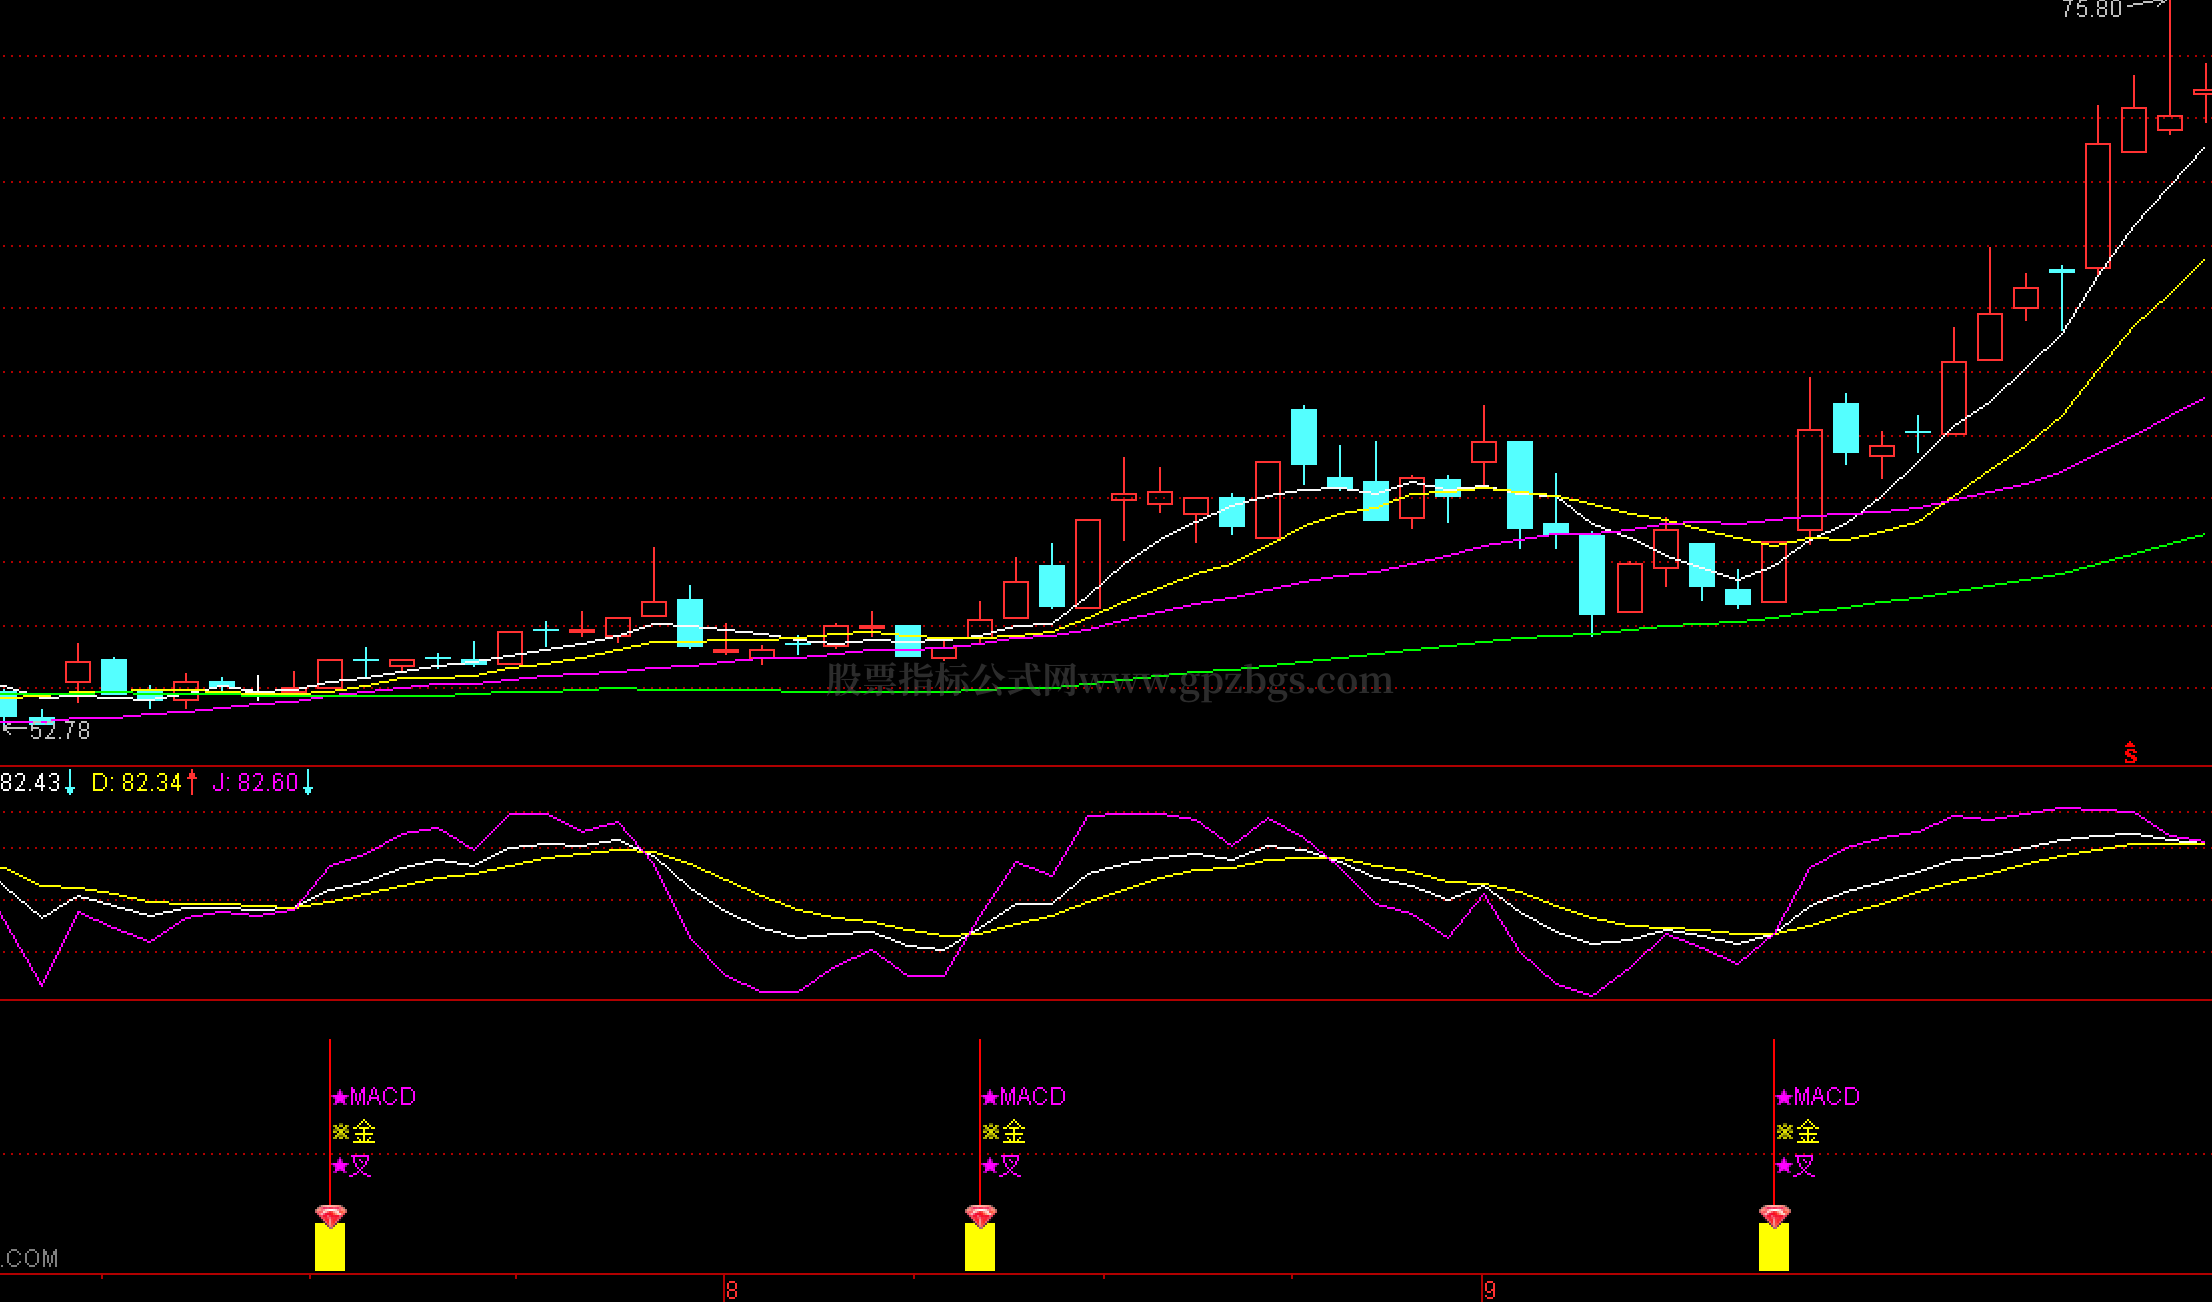Select the second yellow signal bar
This screenshot has width=2212, height=1302.
(x=980, y=1248)
